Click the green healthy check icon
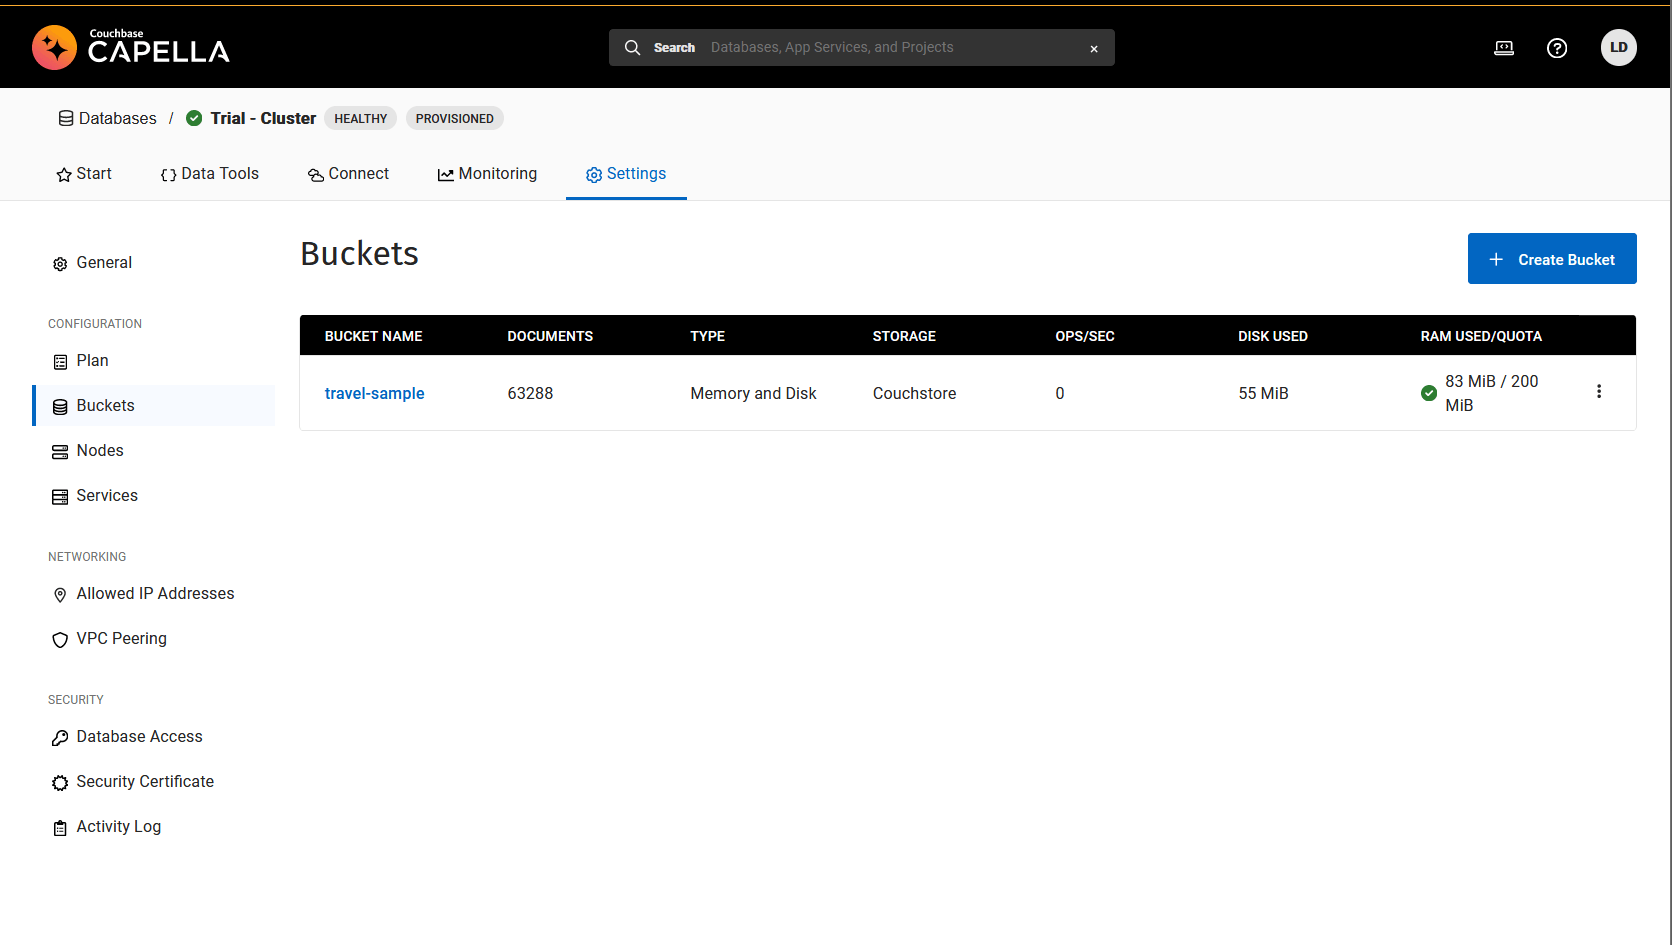Screen dimensions: 1672x945 click(194, 118)
